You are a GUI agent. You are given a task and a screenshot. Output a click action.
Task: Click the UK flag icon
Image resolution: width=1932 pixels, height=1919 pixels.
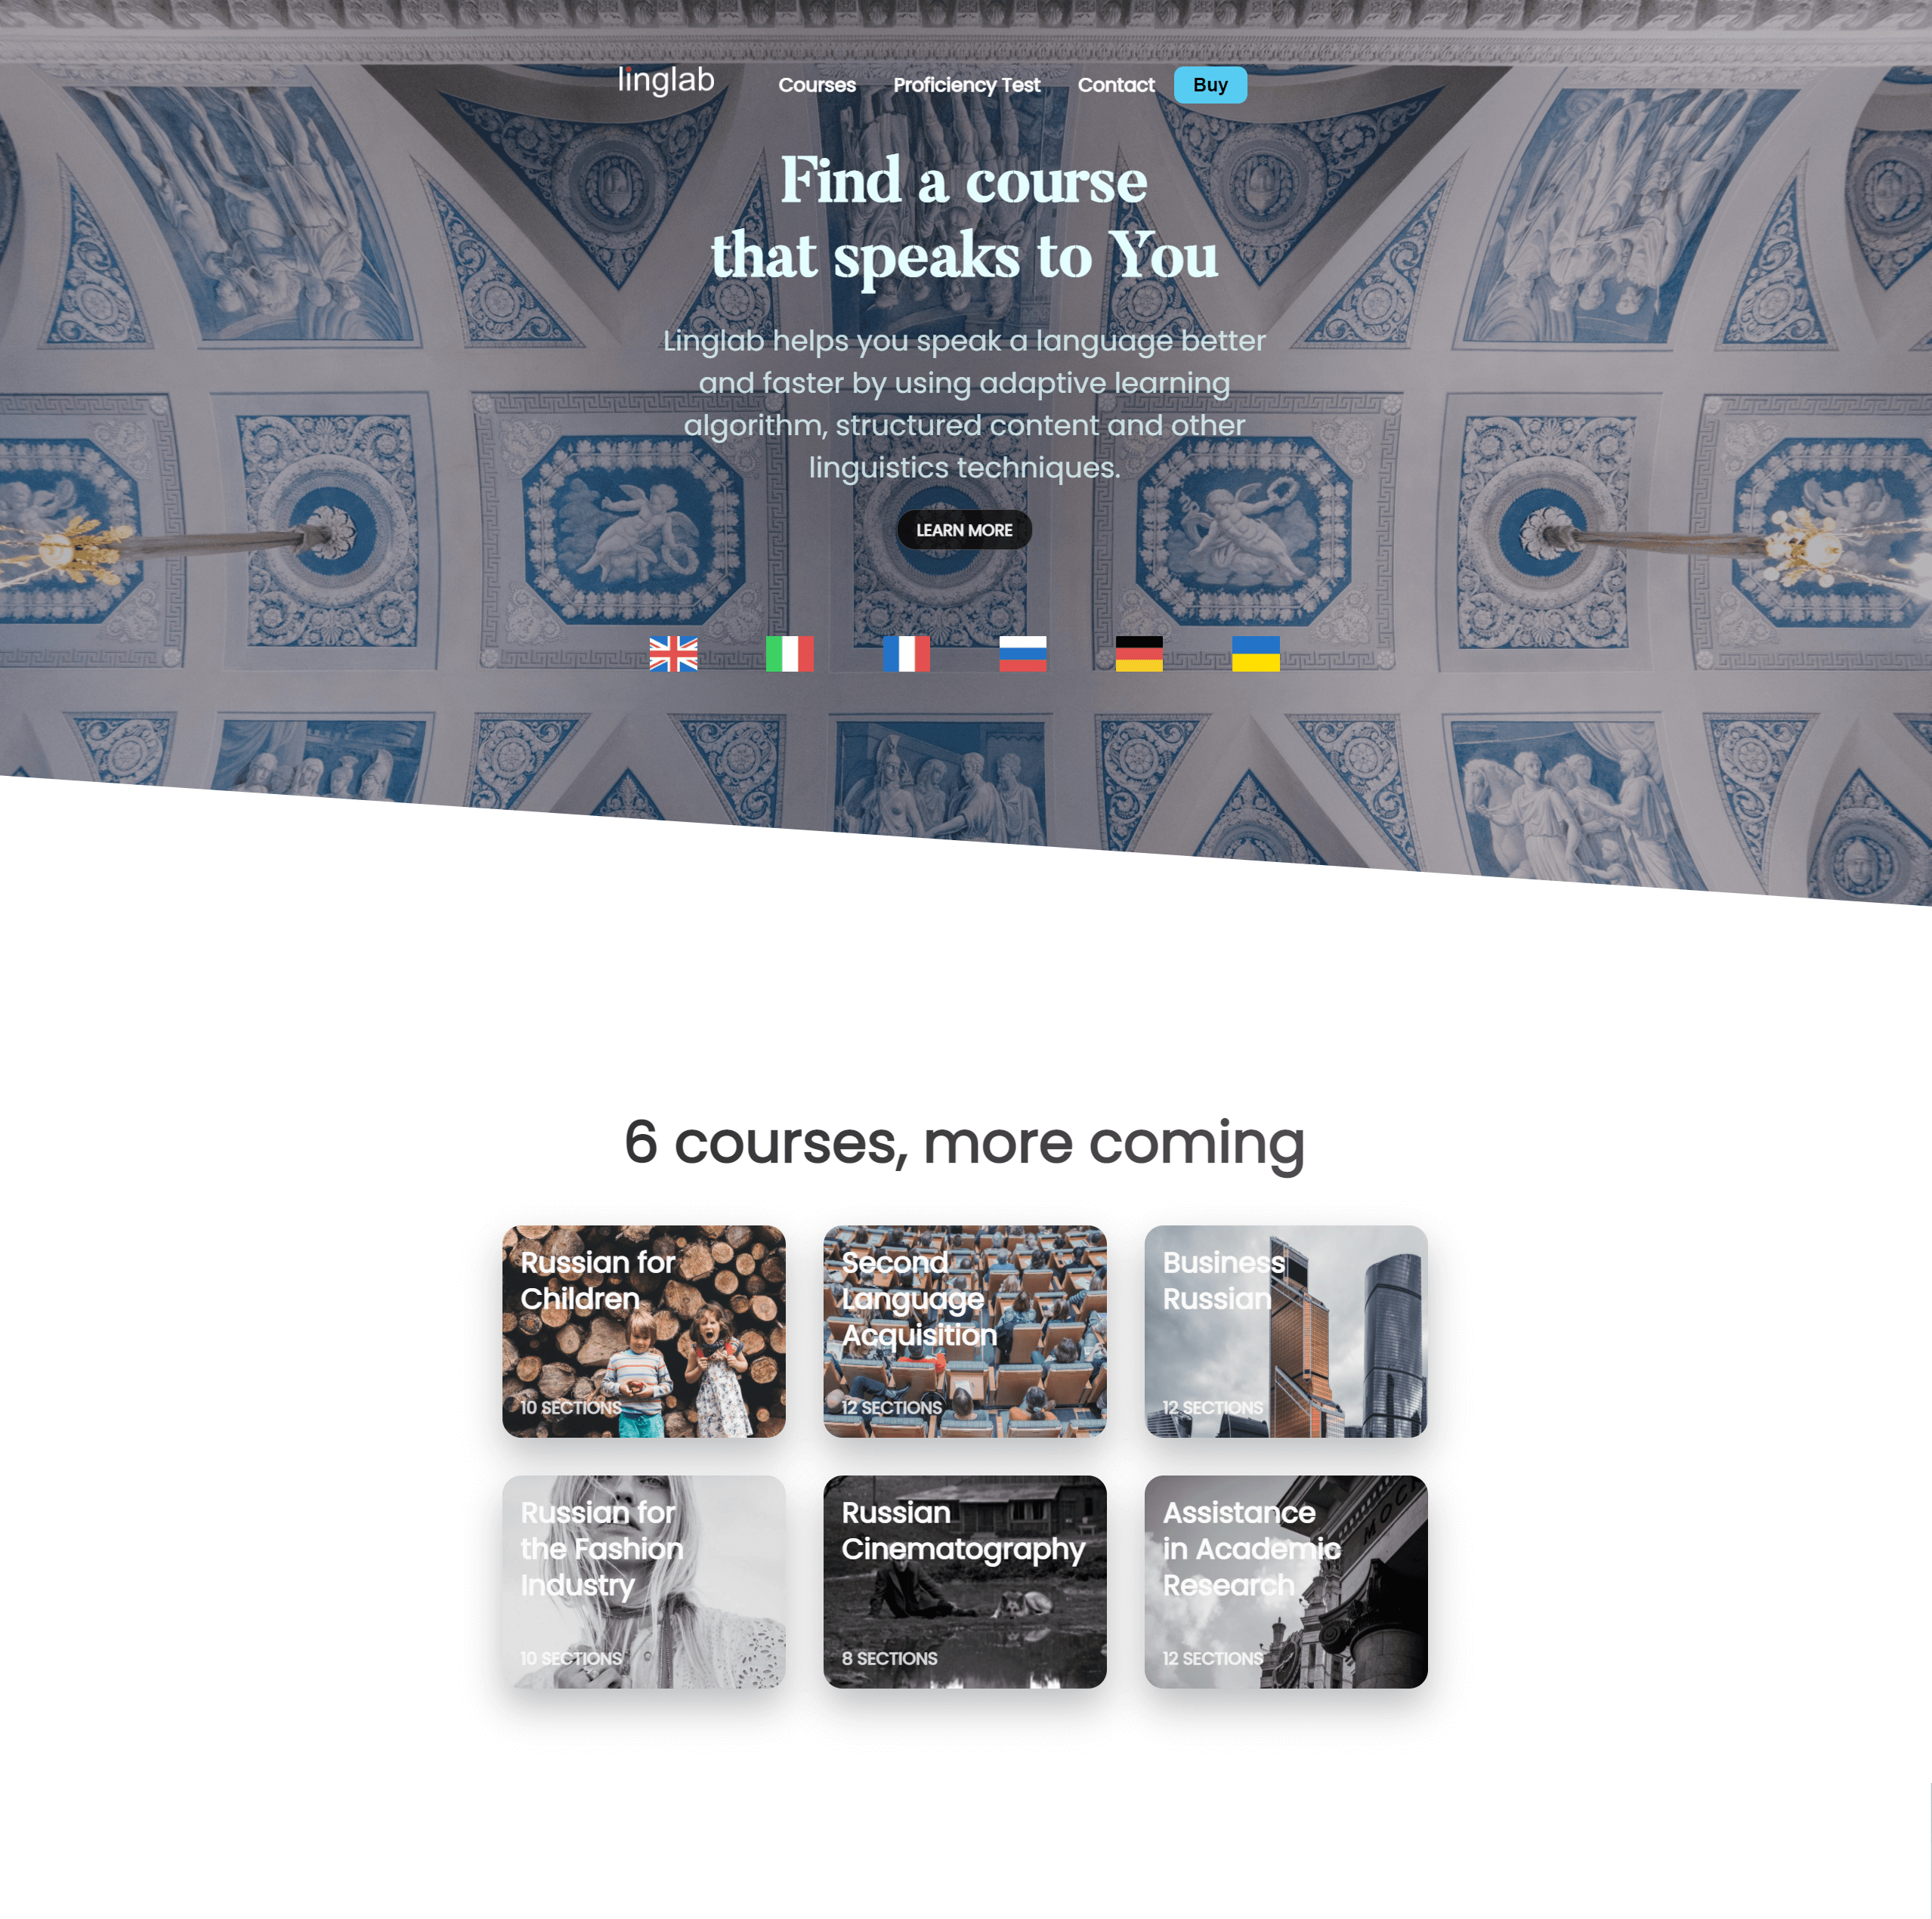(673, 650)
